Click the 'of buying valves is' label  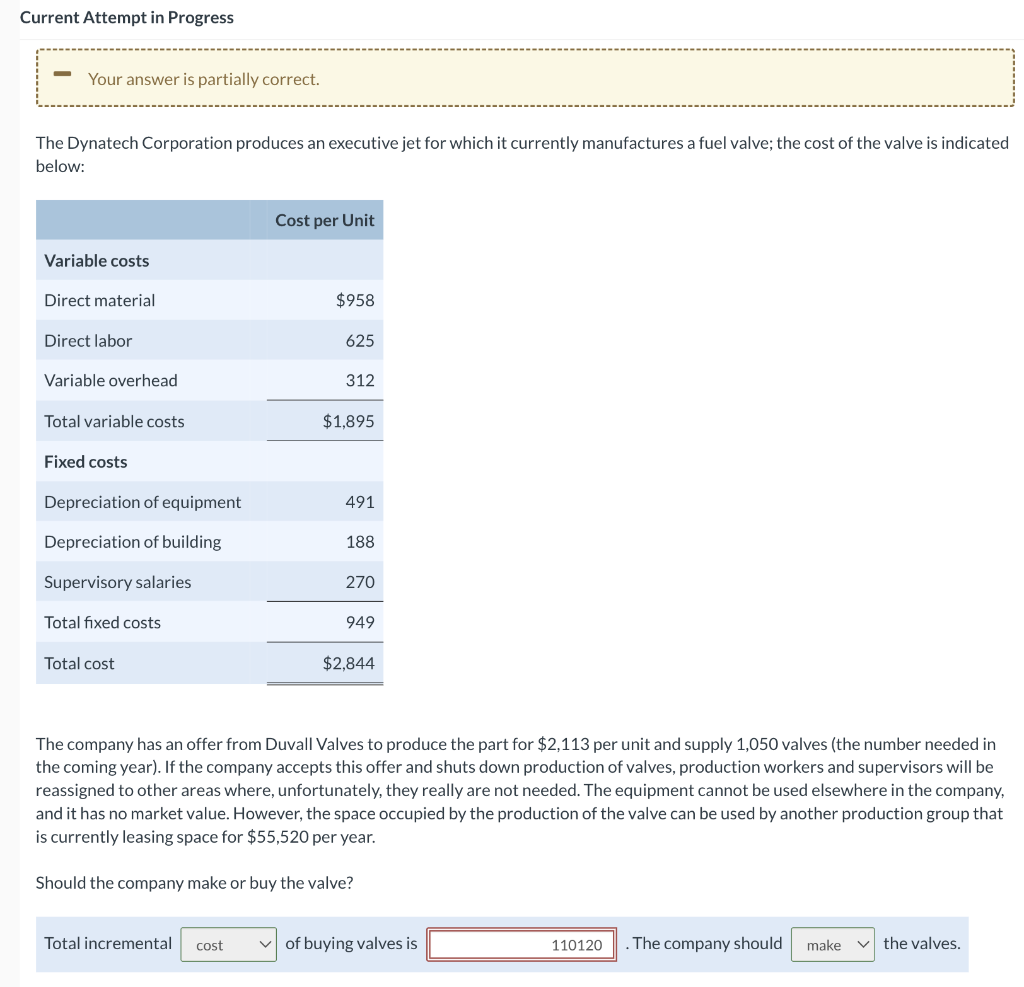click(x=351, y=943)
